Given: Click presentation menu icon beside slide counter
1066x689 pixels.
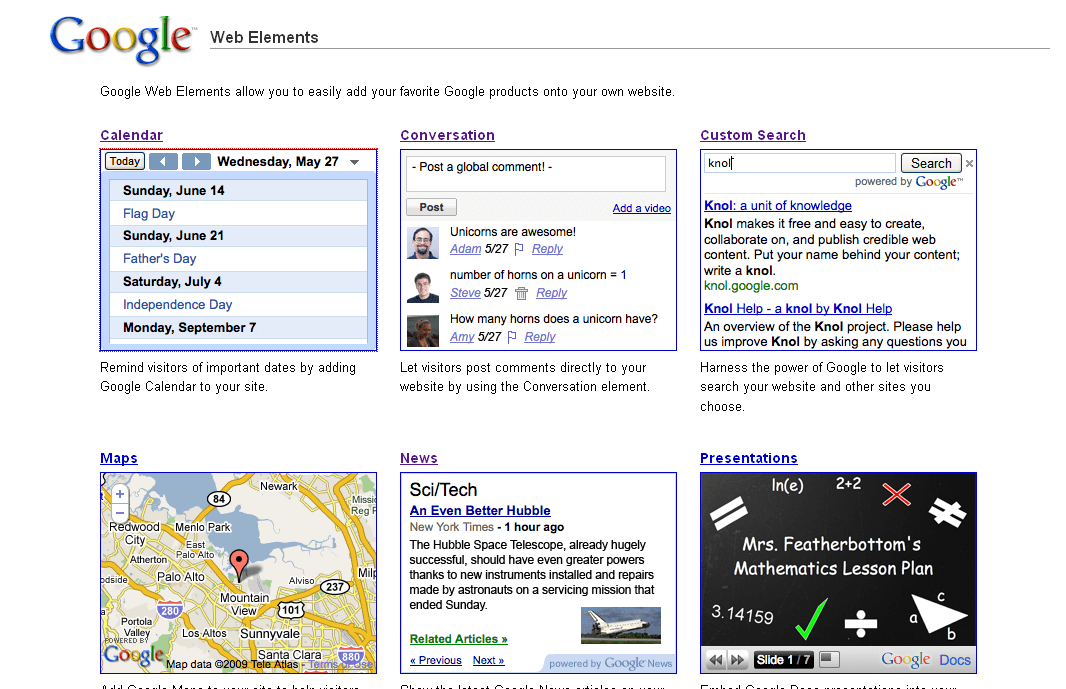Looking at the screenshot, I should pyautogui.click(x=829, y=658).
